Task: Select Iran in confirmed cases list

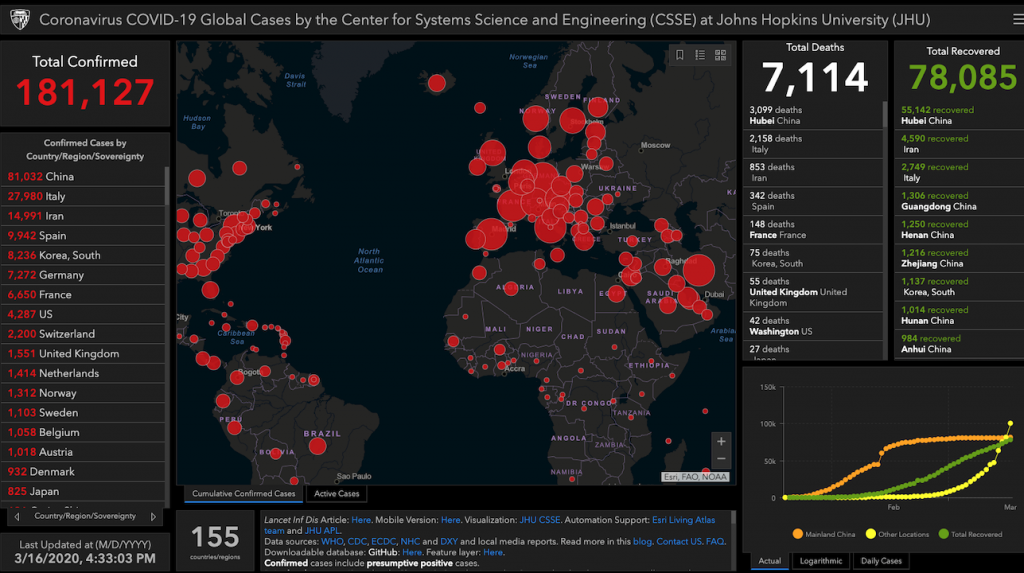Action: click(x=83, y=216)
